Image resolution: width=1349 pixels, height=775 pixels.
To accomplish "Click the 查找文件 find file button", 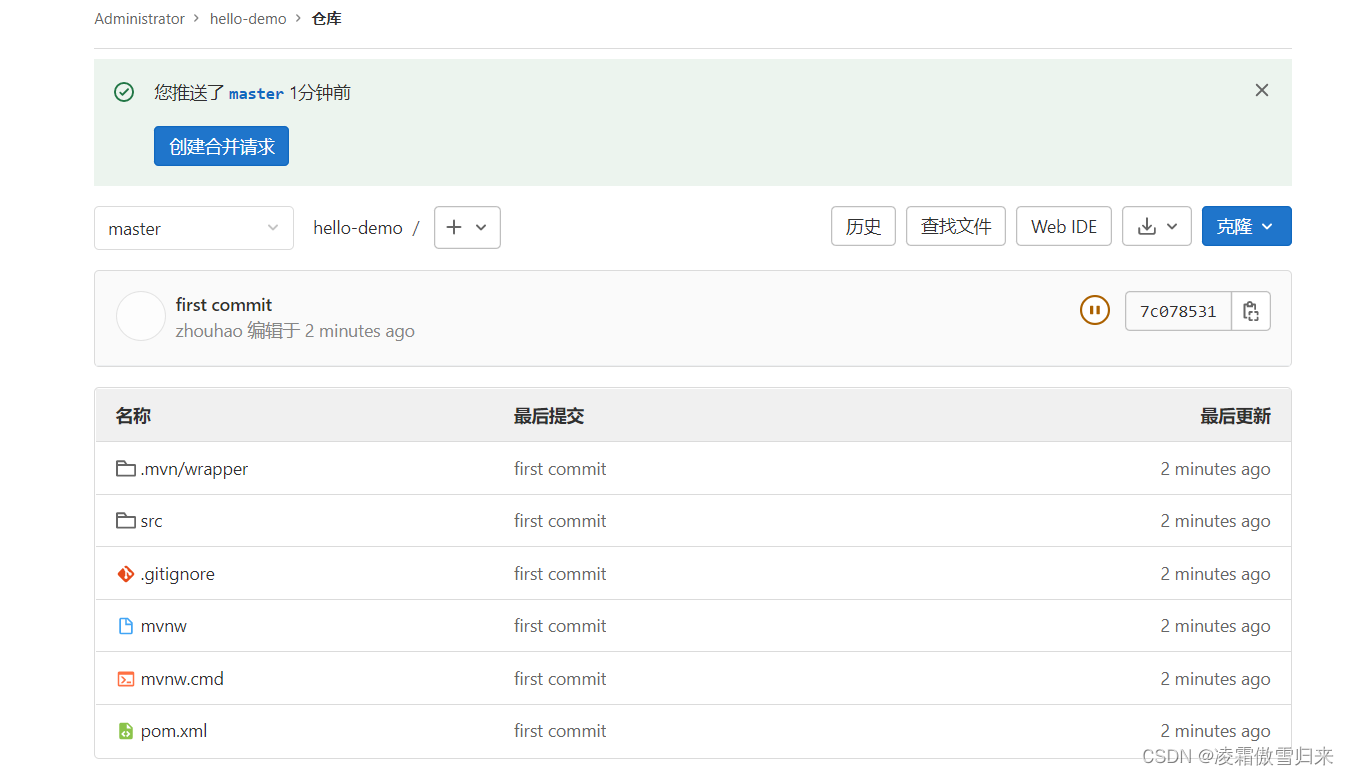I will coord(955,226).
